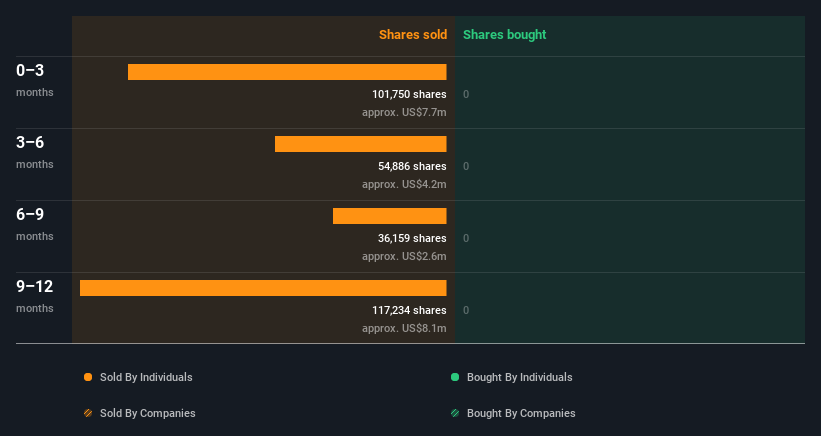Click the orange Sold By Individuals legend dot
821x436 pixels.
click(88, 377)
